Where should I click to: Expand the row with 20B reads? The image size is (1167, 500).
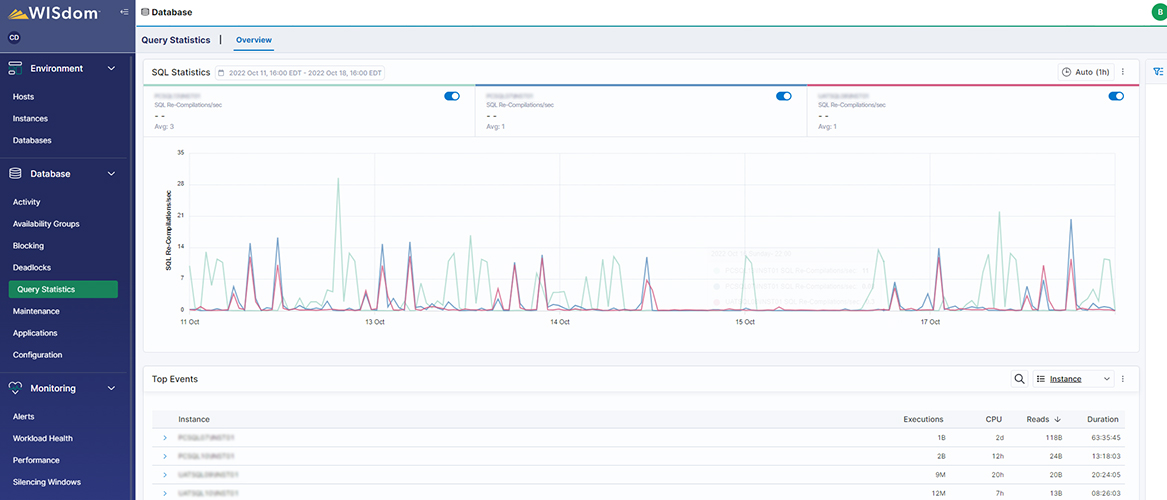[x=164, y=475]
